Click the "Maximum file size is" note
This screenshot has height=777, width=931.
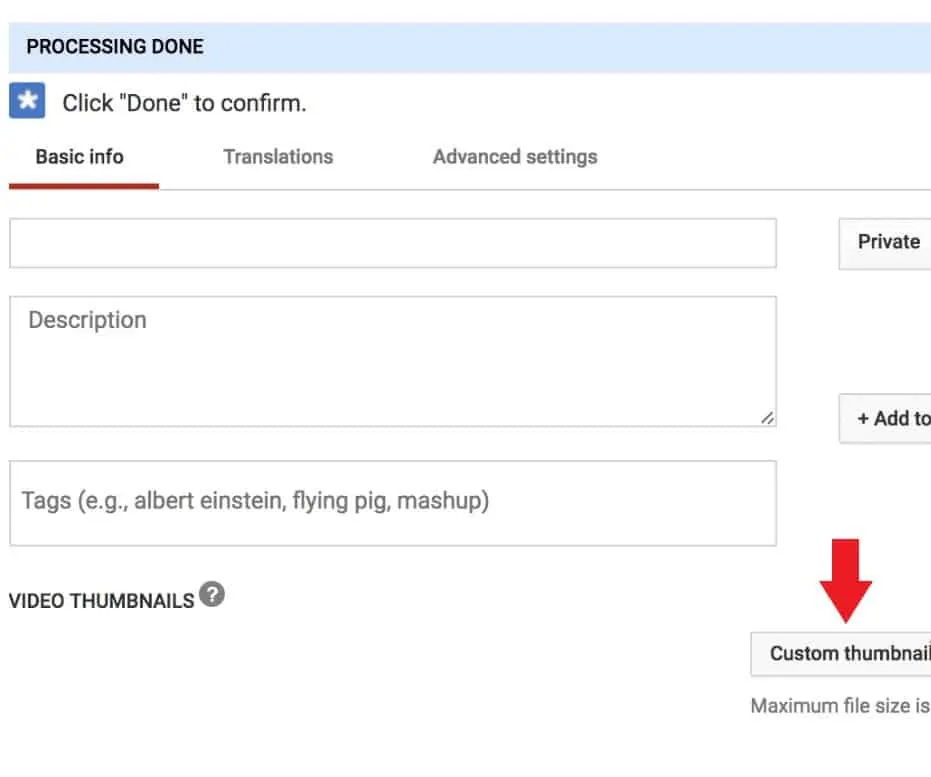pyautogui.click(x=840, y=706)
